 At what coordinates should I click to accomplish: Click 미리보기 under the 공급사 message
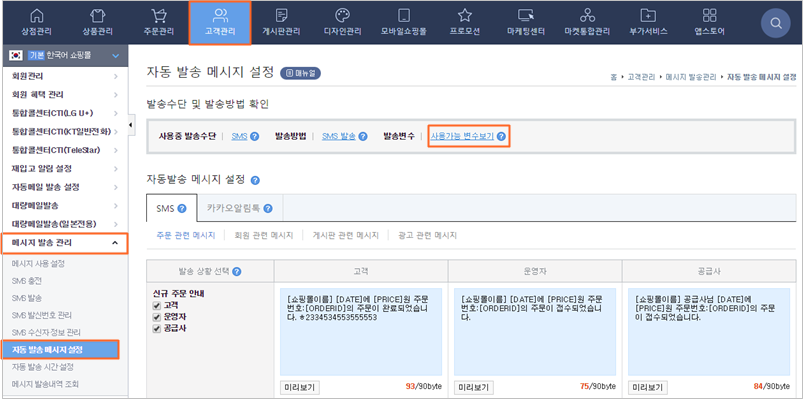648,387
